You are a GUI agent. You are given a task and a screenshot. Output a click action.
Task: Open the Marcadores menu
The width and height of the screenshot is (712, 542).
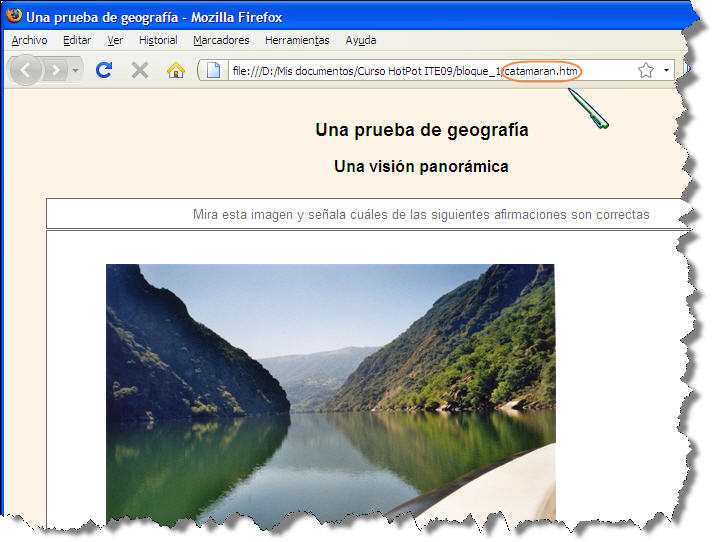tap(221, 40)
